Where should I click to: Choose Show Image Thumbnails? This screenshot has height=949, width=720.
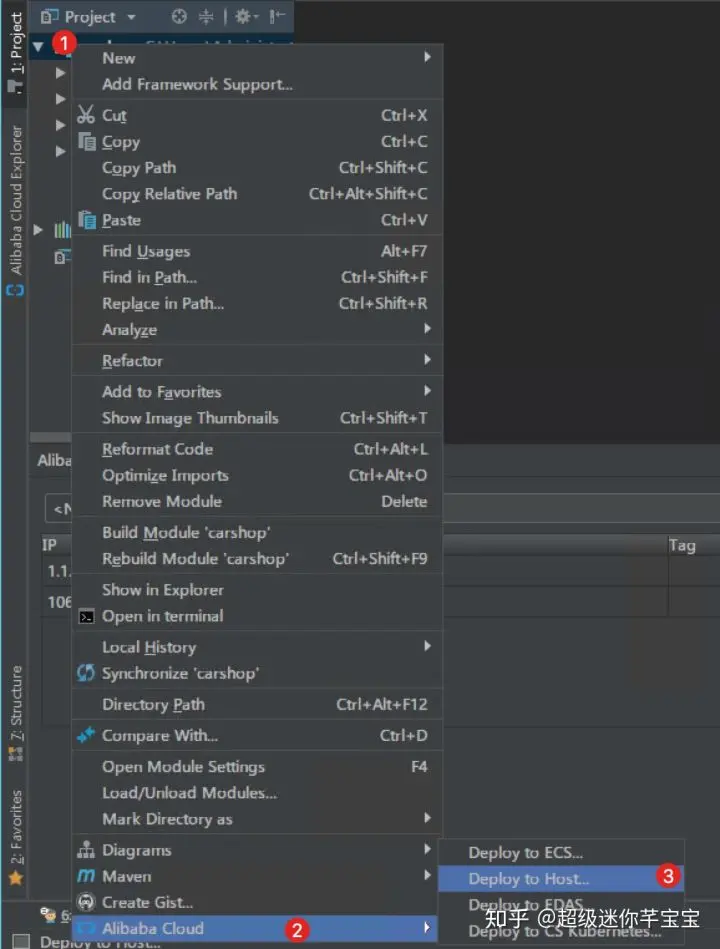[x=258, y=418]
